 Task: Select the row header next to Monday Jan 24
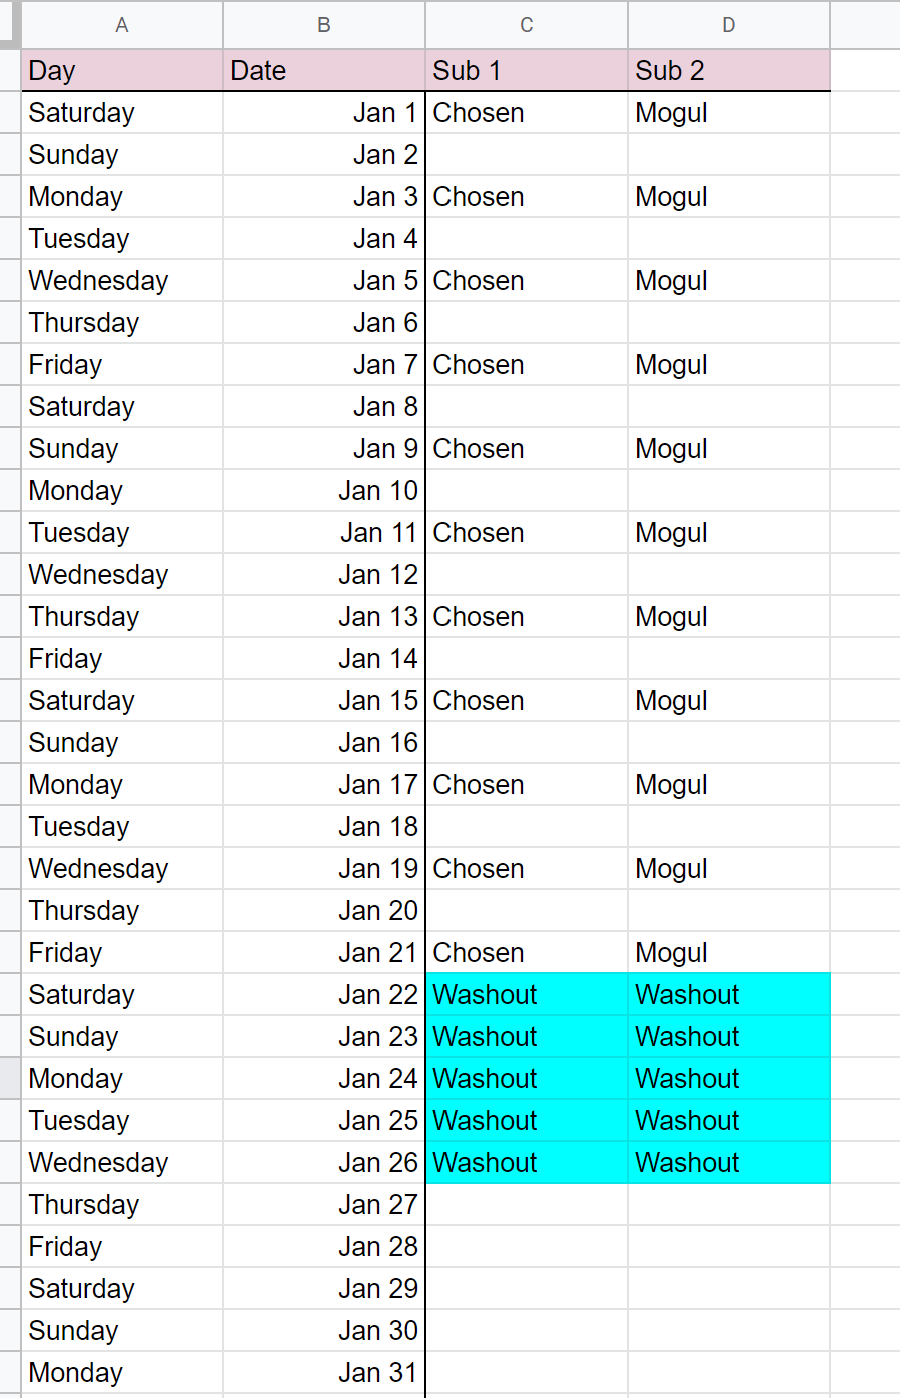tap(10, 1079)
